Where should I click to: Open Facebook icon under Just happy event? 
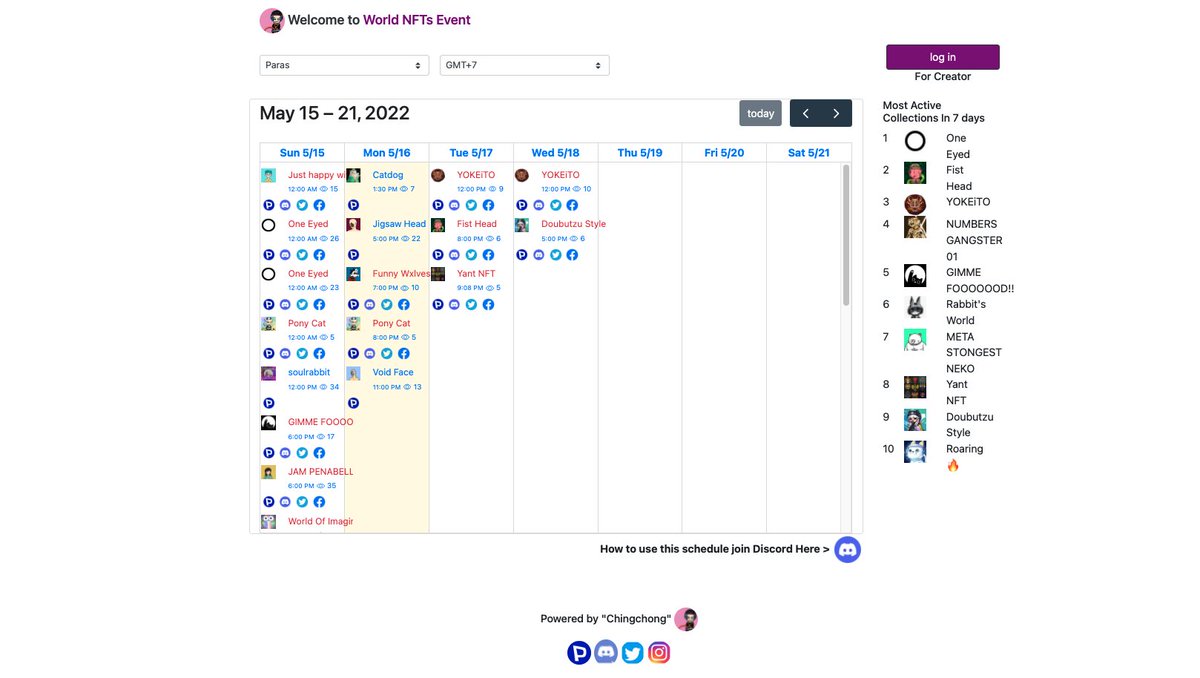(x=319, y=205)
